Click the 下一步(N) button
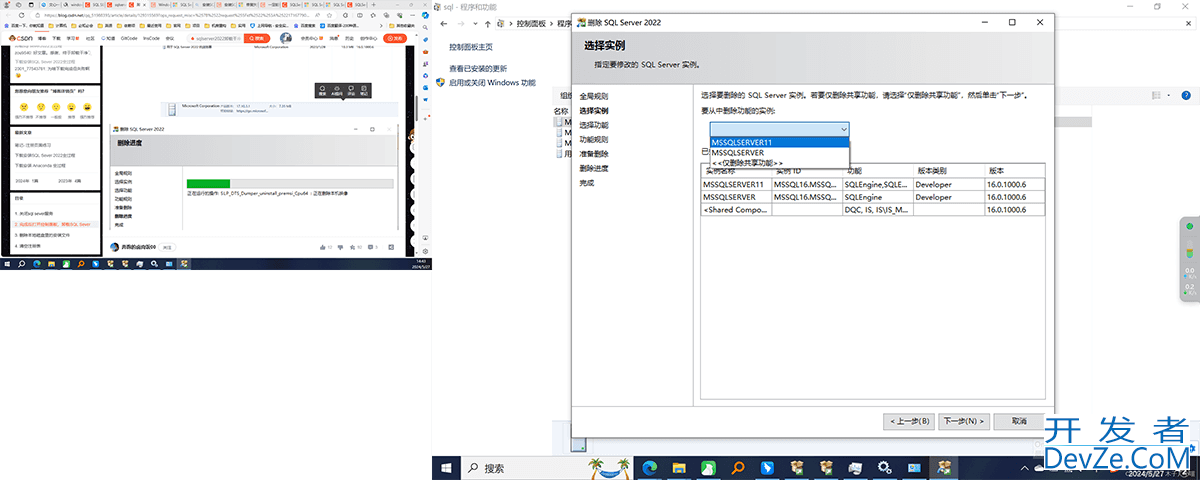Viewport: 1200px width, 480px height. [x=965, y=421]
